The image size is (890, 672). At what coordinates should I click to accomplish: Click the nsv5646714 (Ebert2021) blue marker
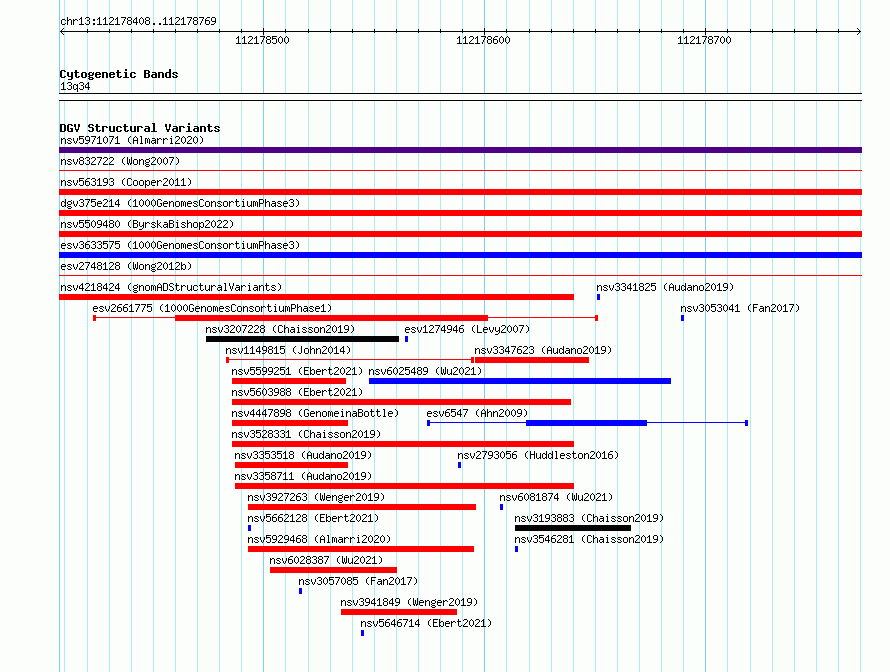point(362,633)
